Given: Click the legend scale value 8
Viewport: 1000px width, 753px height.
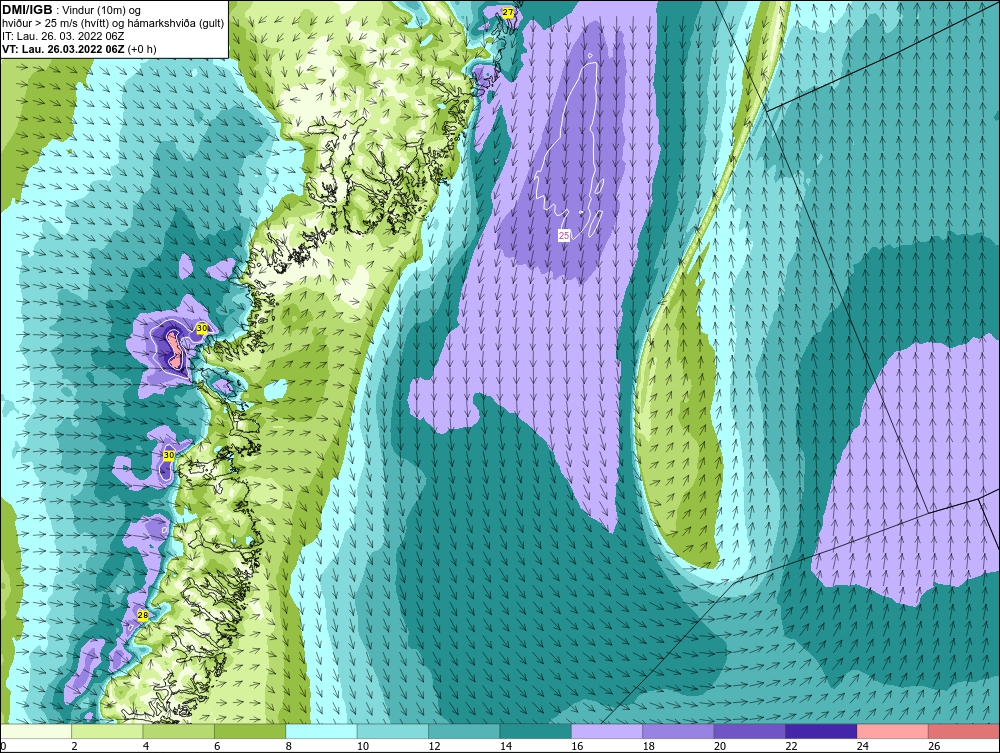Looking at the screenshot, I should [x=289, y=746].
